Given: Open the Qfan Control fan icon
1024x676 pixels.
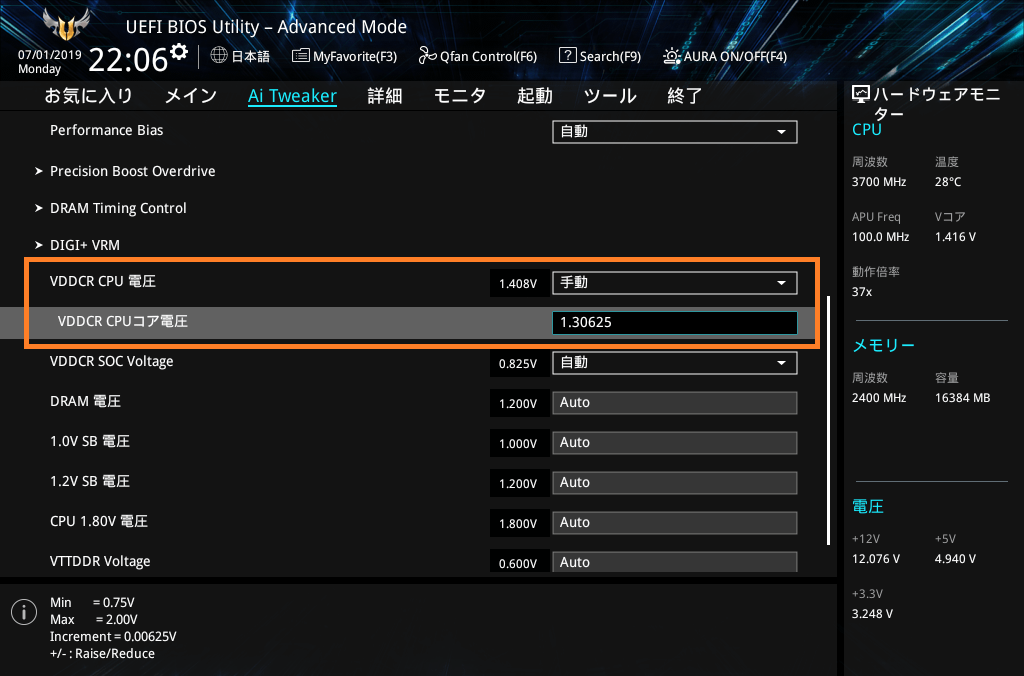Looking at the screenshot, I should click(427, 56).
